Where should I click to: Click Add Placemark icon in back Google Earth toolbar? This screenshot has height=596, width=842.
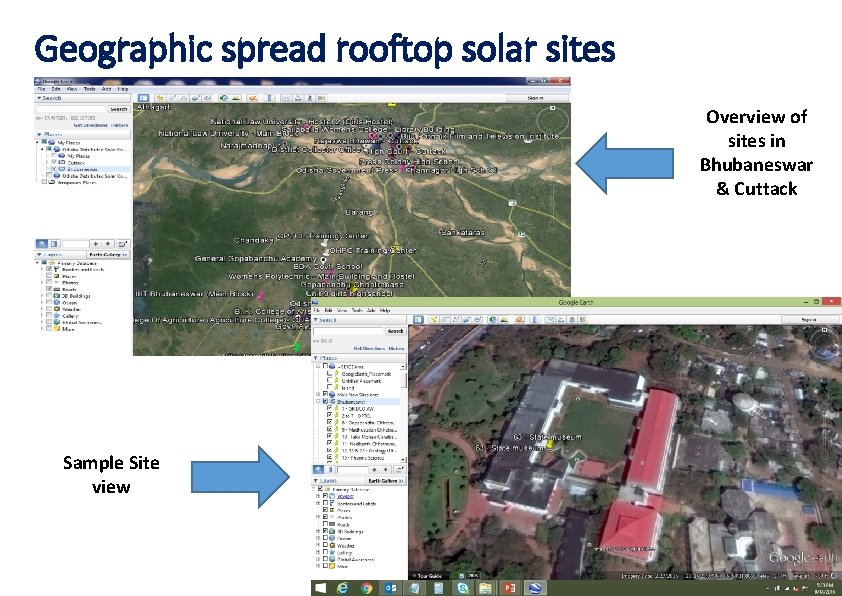160,98
